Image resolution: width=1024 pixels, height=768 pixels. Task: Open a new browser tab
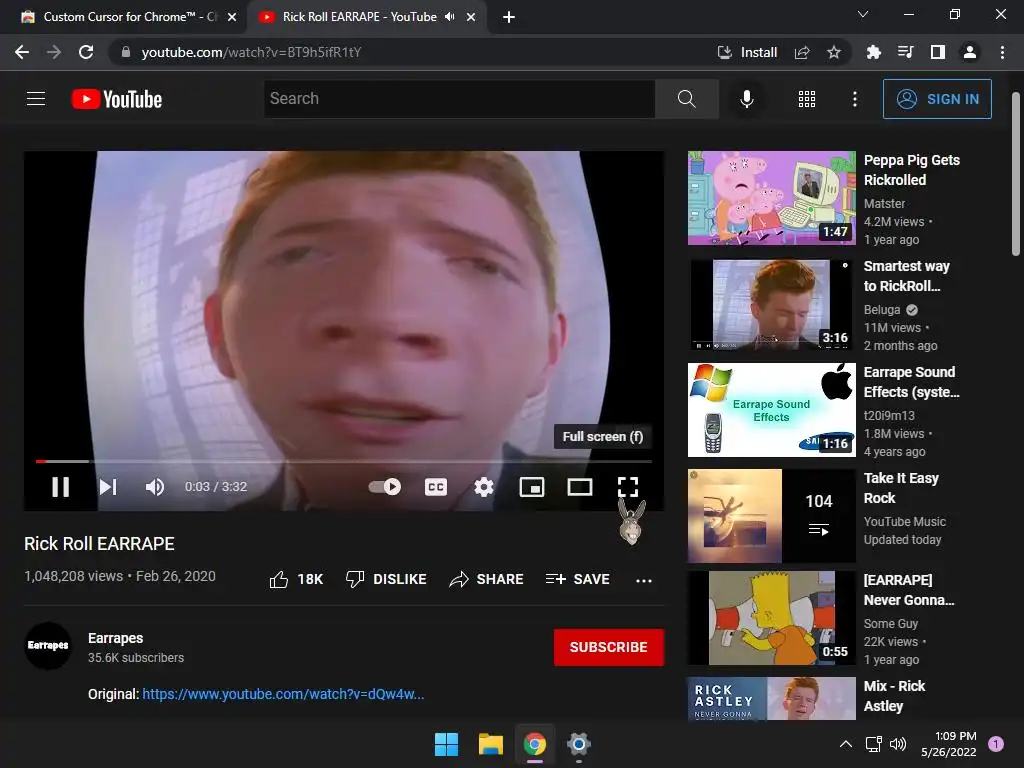coord(509,17)
